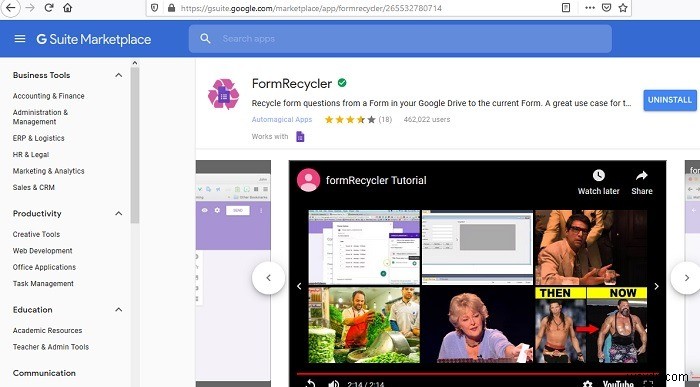This screenshot has height=387, width=700.
Task: Click the padlock site security icon
Action: [171, 8]
